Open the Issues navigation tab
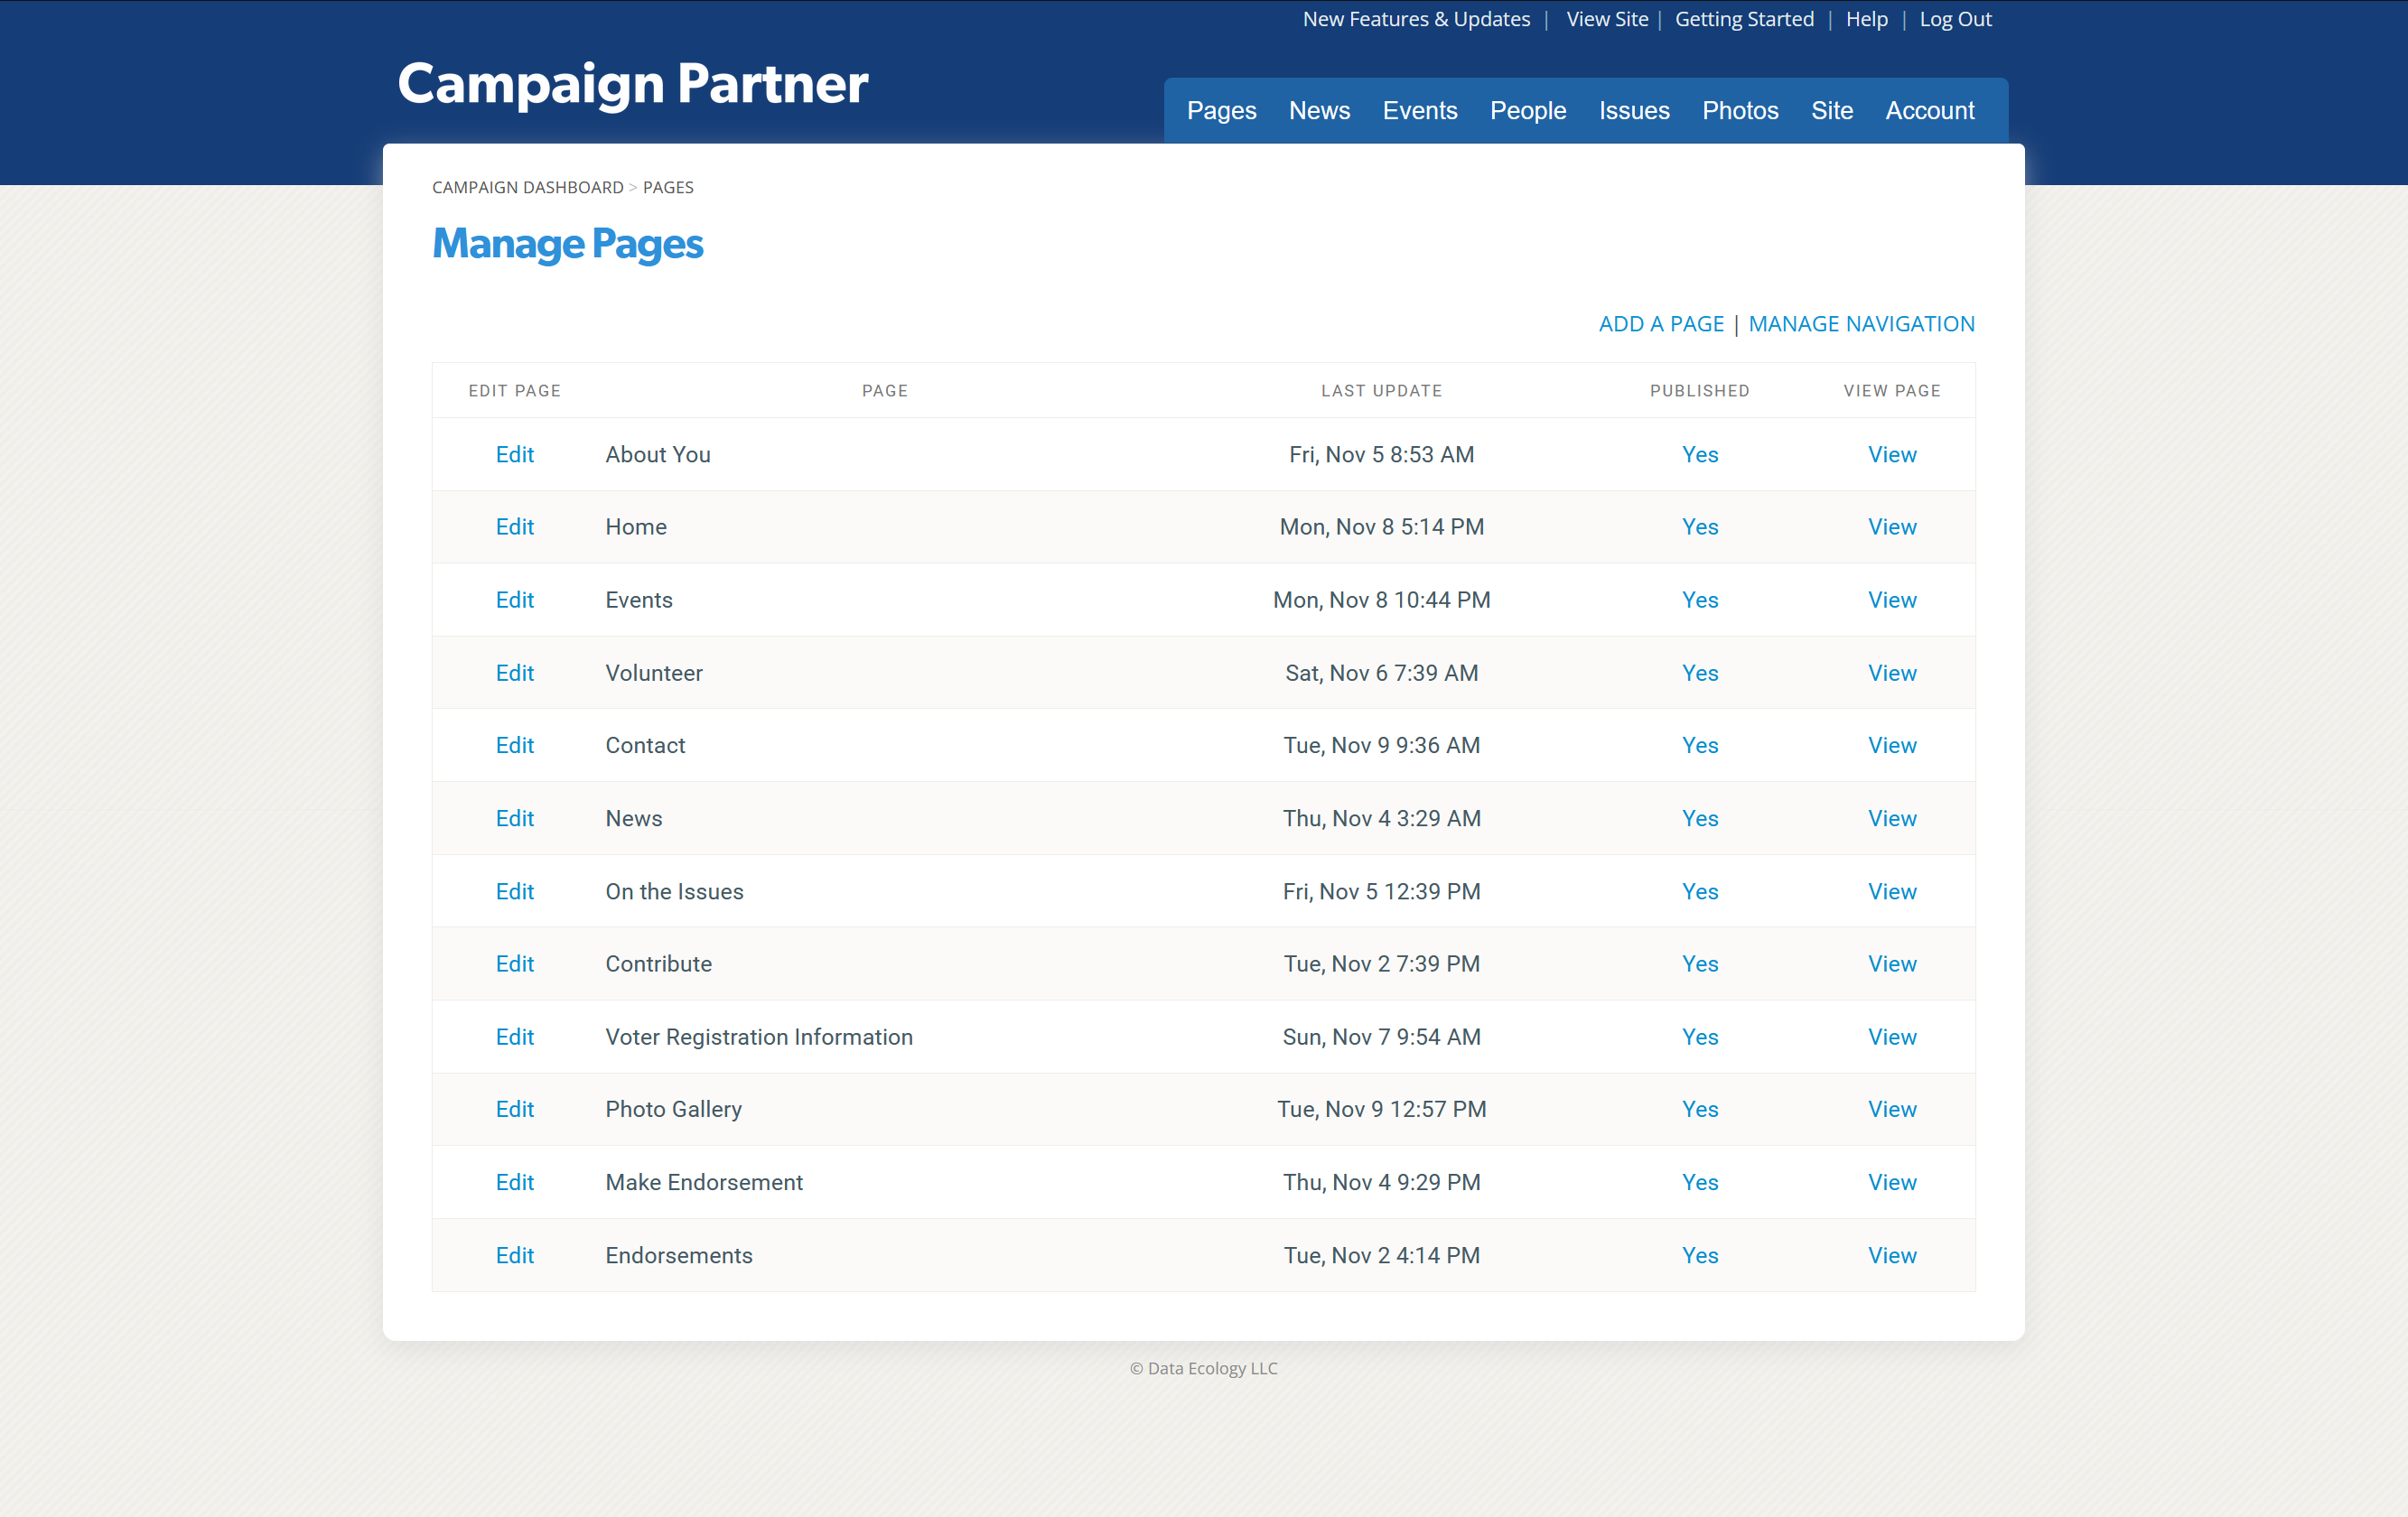This screenshot has height=1517, width=2408. (1634, 111)
